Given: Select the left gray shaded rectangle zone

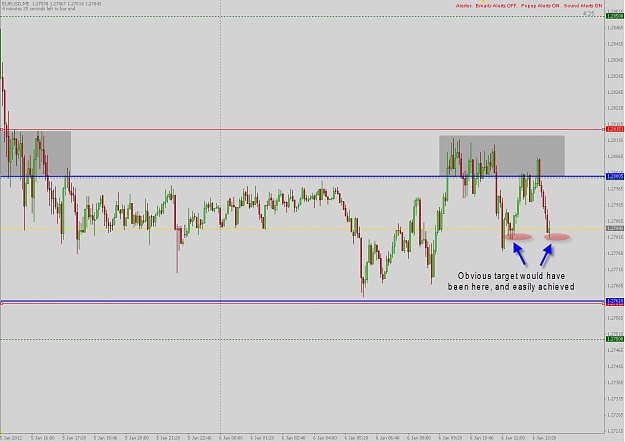Looking at the screenshot, I should [x=36, y=153].
